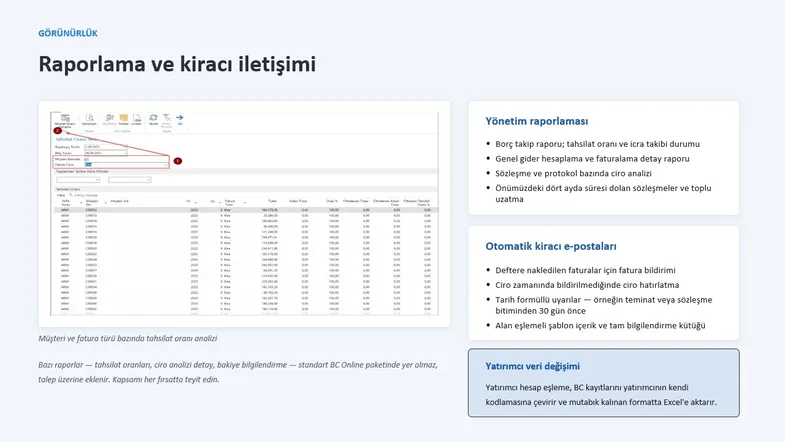Click bullet 'Ciro zamanında bildirilmediğinde ciro hatırlatma'
785x442 pixels.
pos(587,285)
